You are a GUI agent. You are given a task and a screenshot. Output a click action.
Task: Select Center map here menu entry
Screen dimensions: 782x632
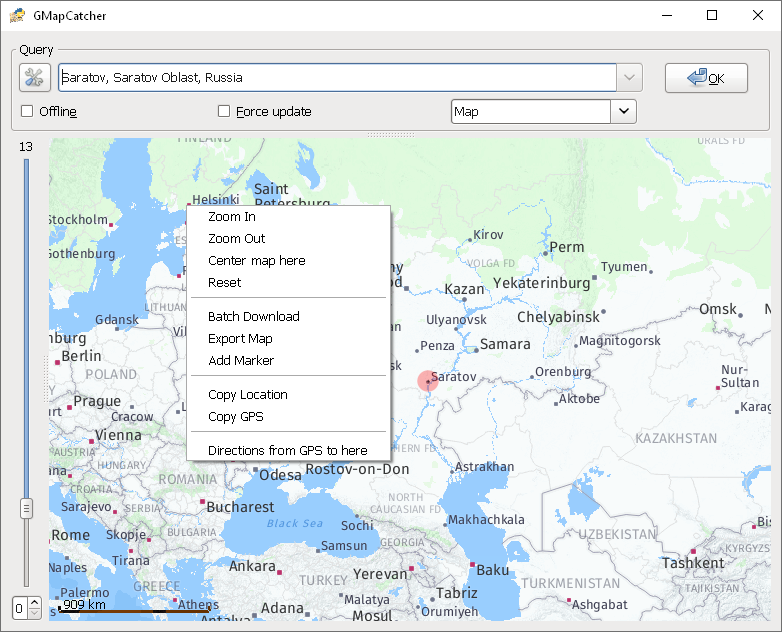click(x=288, y=260)
